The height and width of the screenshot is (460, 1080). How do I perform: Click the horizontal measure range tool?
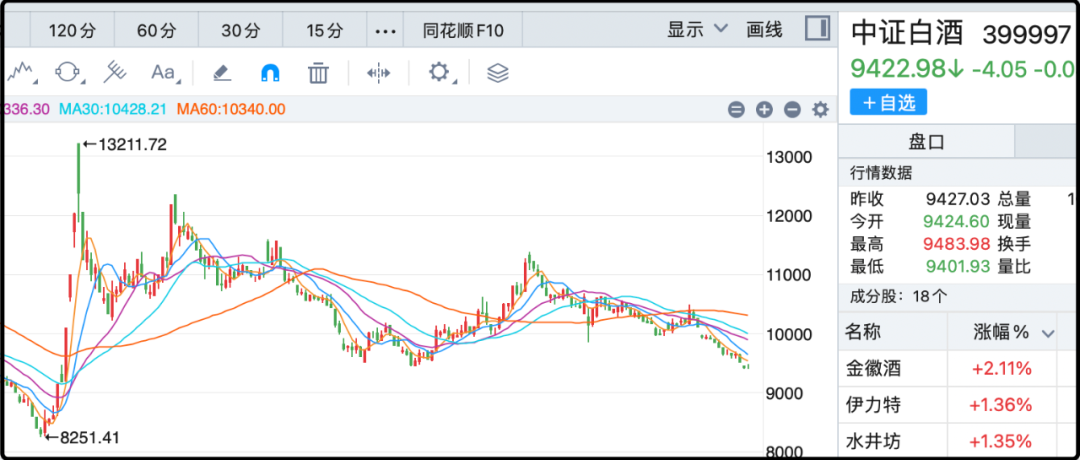(378, 73)
